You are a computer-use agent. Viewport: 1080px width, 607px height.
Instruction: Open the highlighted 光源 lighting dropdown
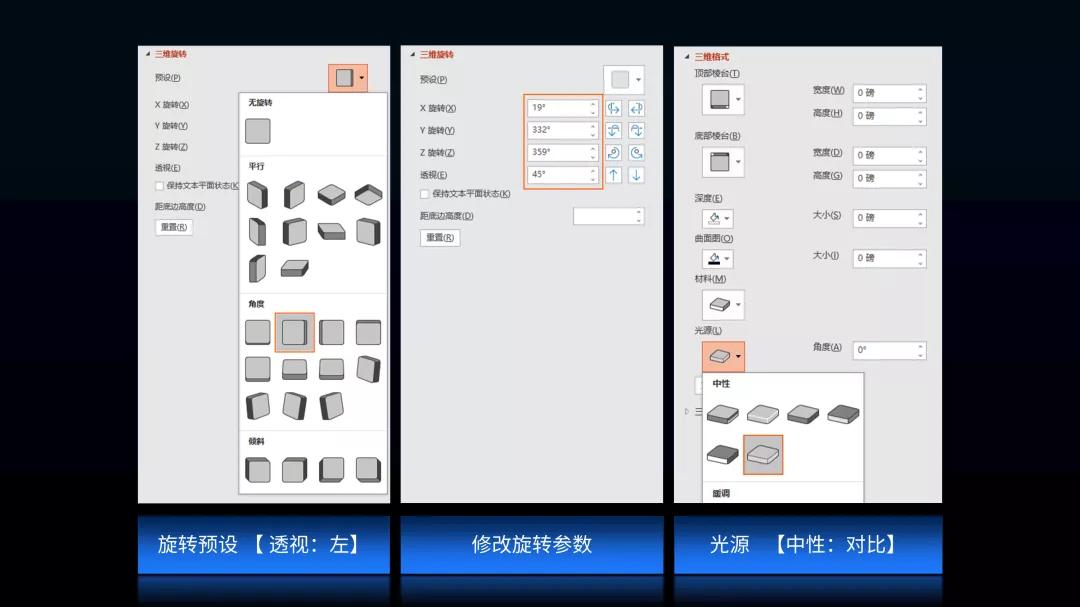pos(723,356)
